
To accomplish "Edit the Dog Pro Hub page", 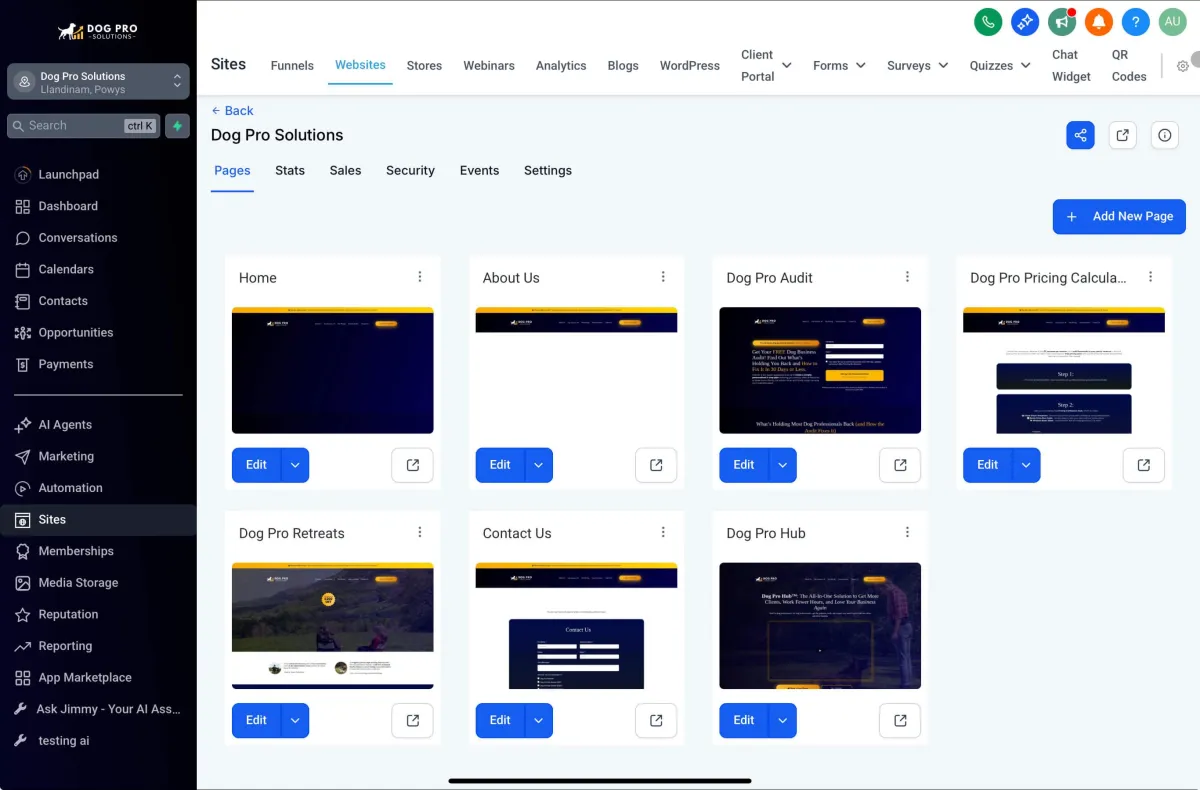I will coord(744,720).
